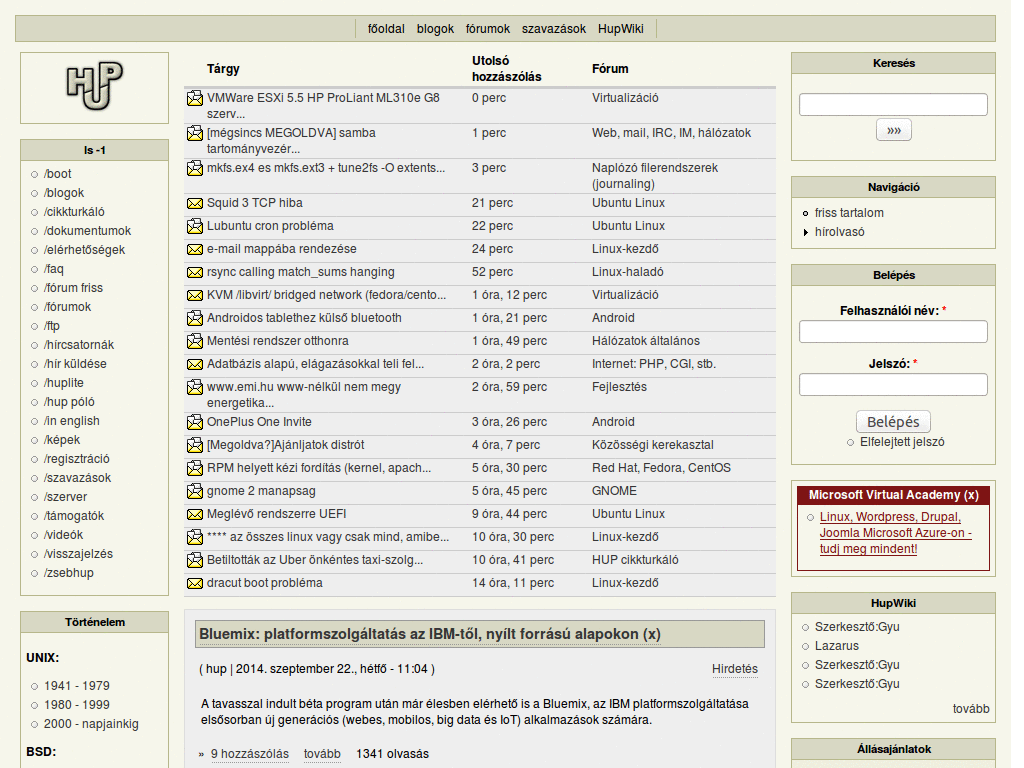Image resolution: width=1024 pixels, height=768 pixels.
Task: Open envelope icon beside 'Squid 3 TCP hiba'
Action: 194,203
